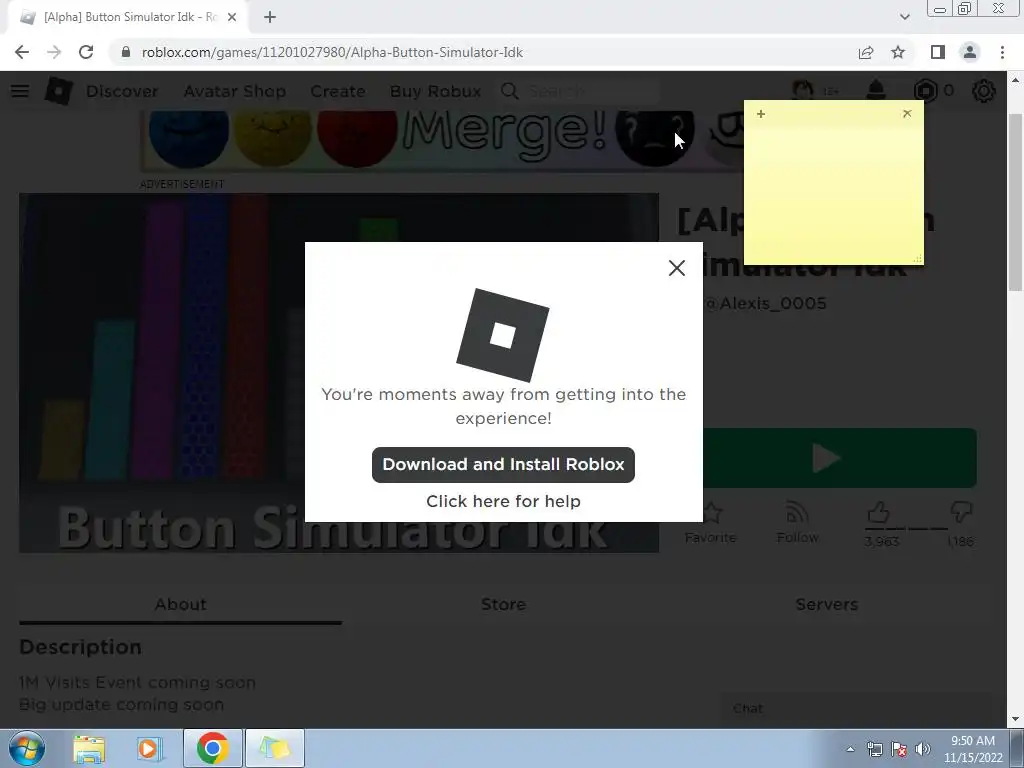Open Chrome side panel icon

tap(938, 52)
